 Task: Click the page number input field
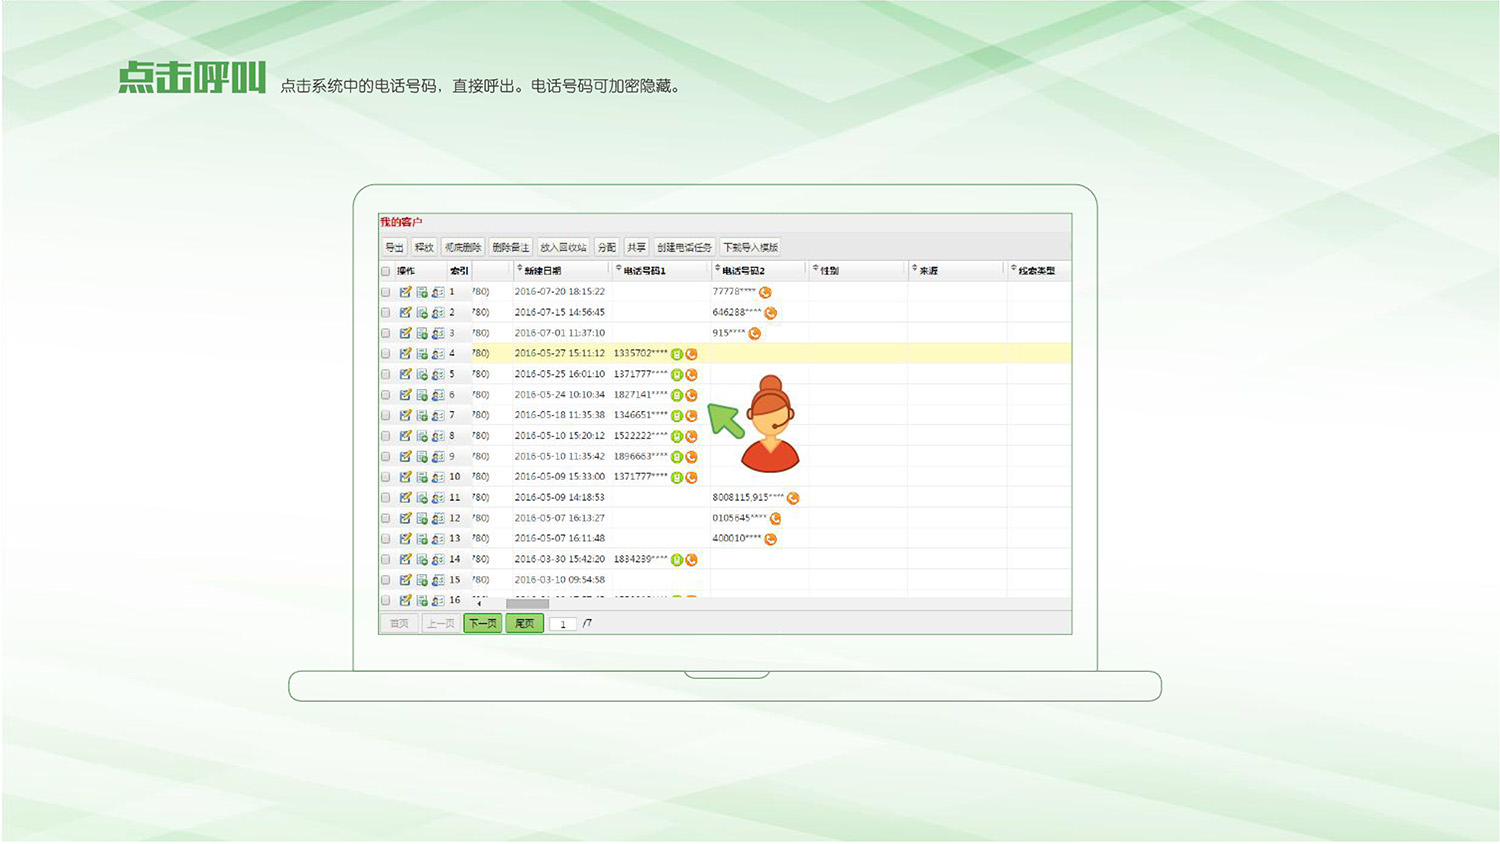(x=563, y=624)
